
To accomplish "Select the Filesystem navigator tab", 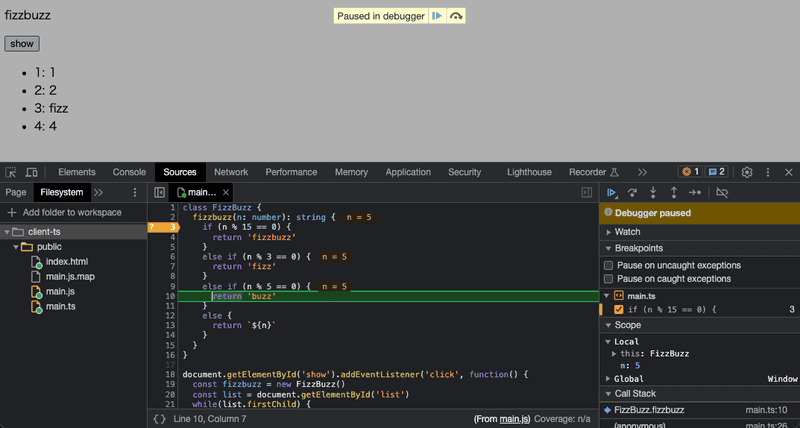I will (62, 192).
